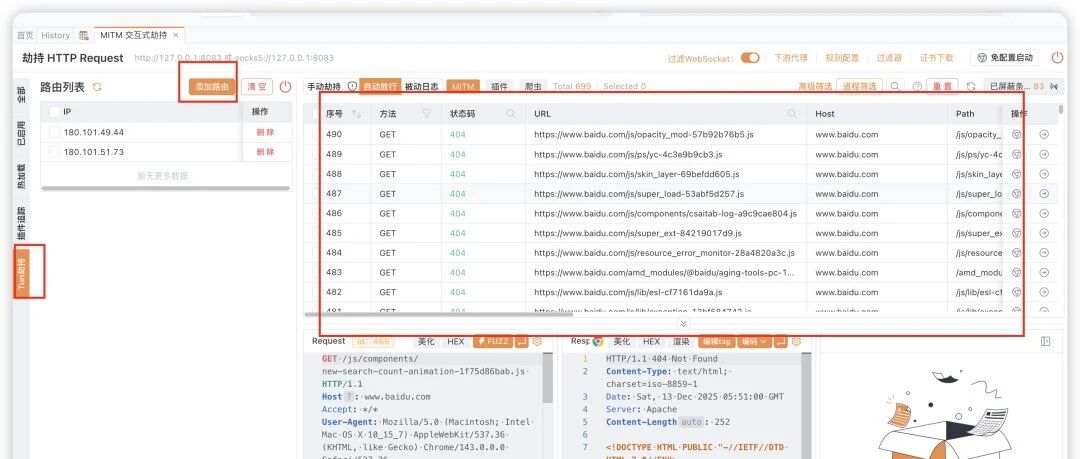Screen dimensions: 1080x459
Task: Select 被动日志 mode
Action: click(422, 87)
